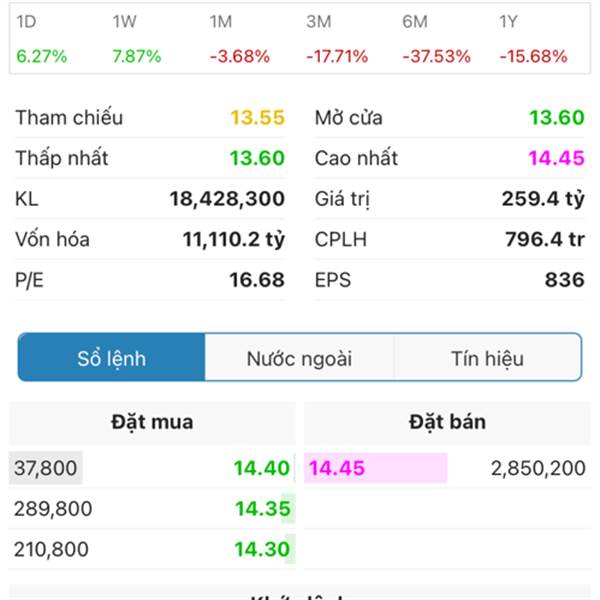Choose the 3M performance period

(336, 40)
